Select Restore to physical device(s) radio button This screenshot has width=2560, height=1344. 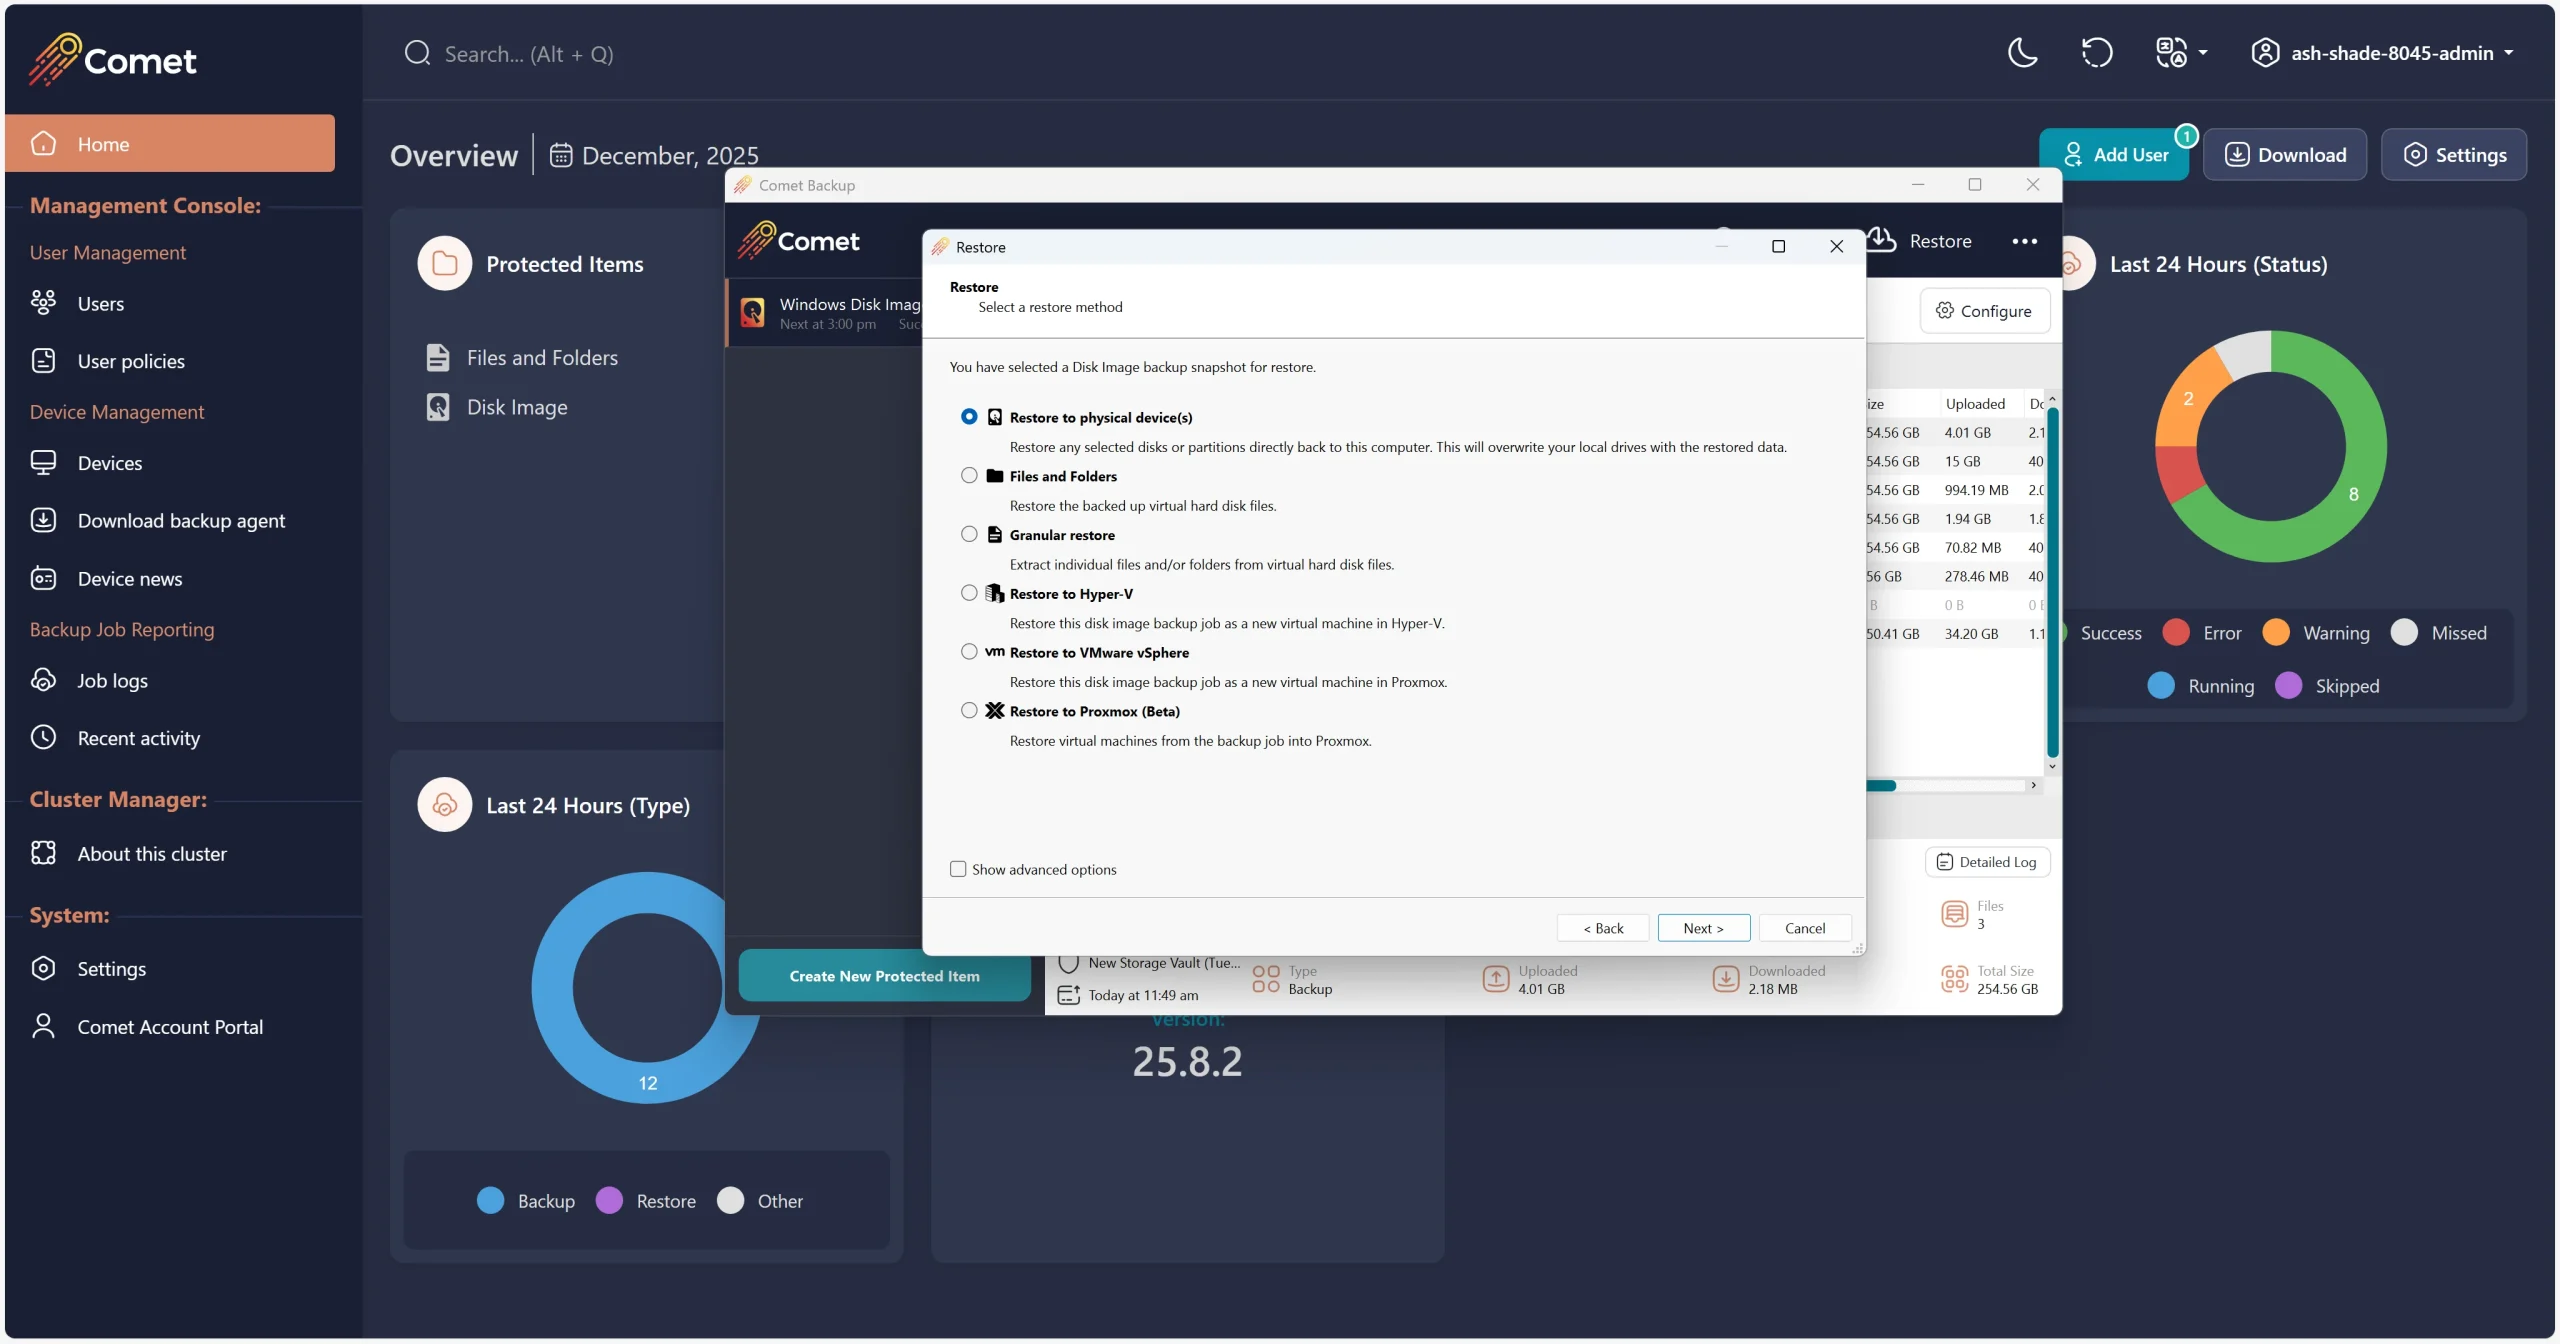[x=969, y=417]
